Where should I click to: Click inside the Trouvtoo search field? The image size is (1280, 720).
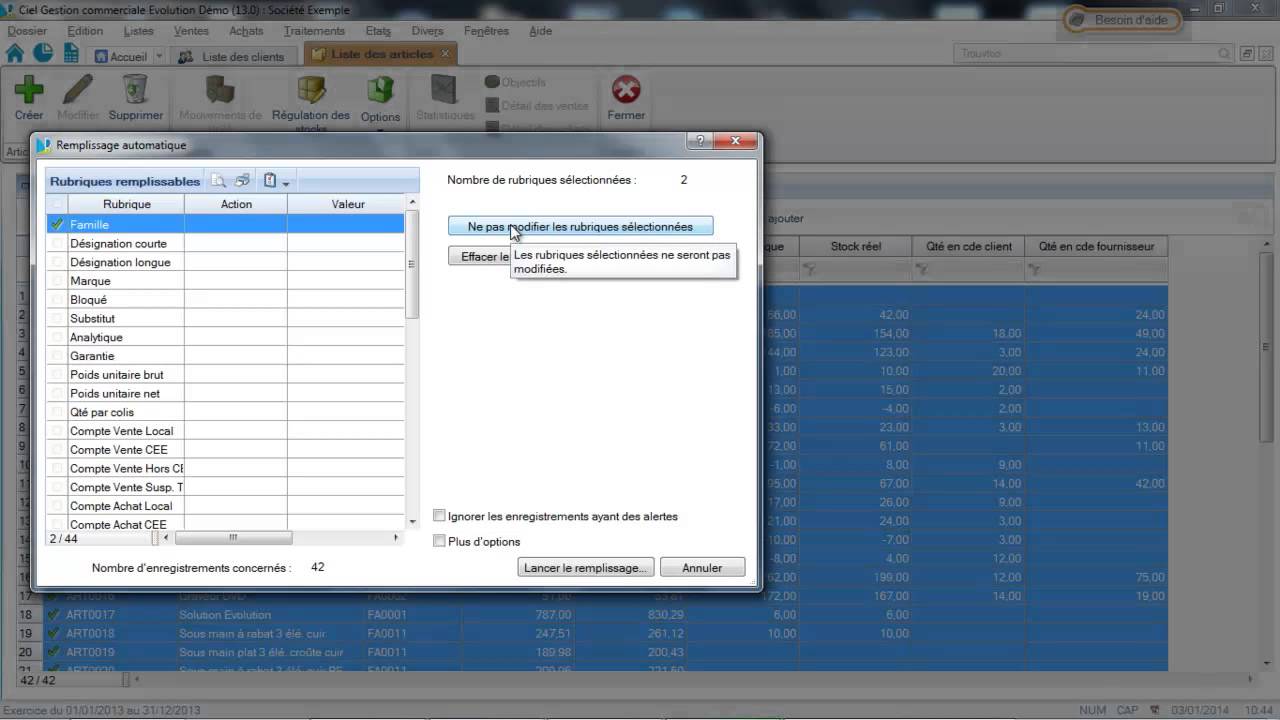pyautogui.click(x=1085, y=54)
